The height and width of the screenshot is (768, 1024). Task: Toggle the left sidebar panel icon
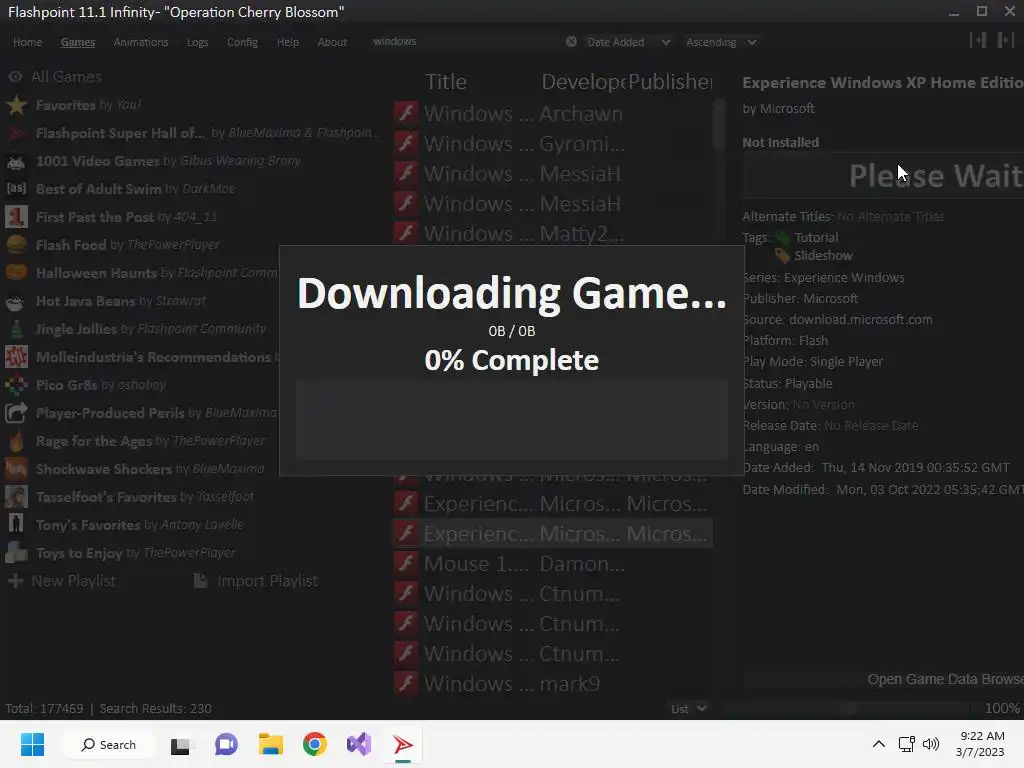click(x=978, y=40)
